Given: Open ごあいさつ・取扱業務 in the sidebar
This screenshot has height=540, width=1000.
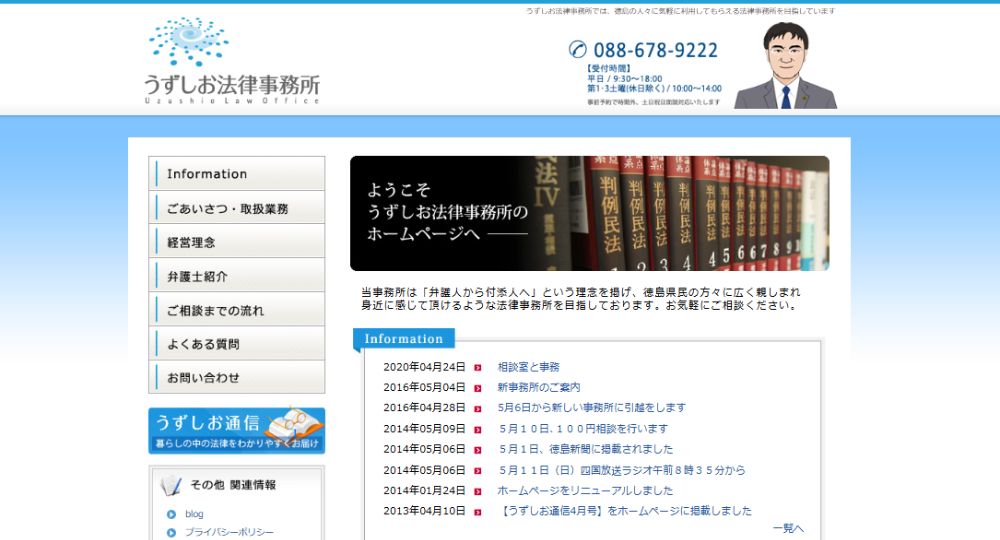Looking at the screenshot, I should (x=237, y=208).
